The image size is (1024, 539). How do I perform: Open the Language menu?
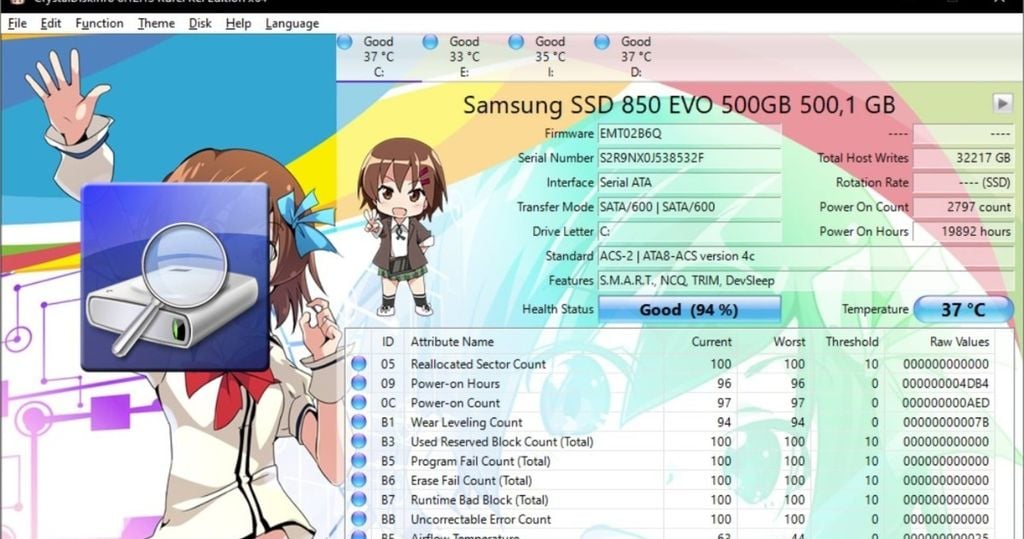click(292, 24)
